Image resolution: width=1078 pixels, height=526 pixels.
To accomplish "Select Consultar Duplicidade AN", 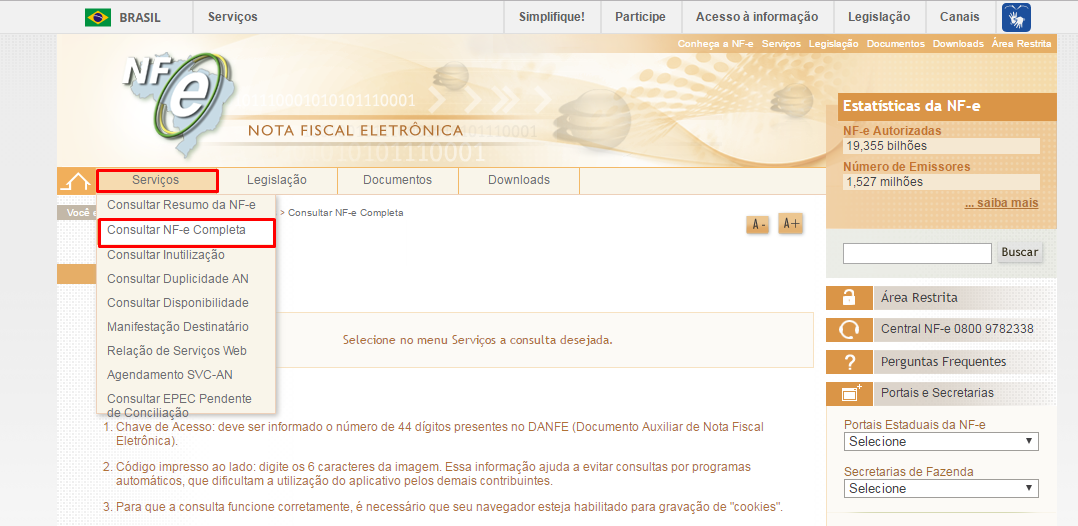I will coord(178,279).
